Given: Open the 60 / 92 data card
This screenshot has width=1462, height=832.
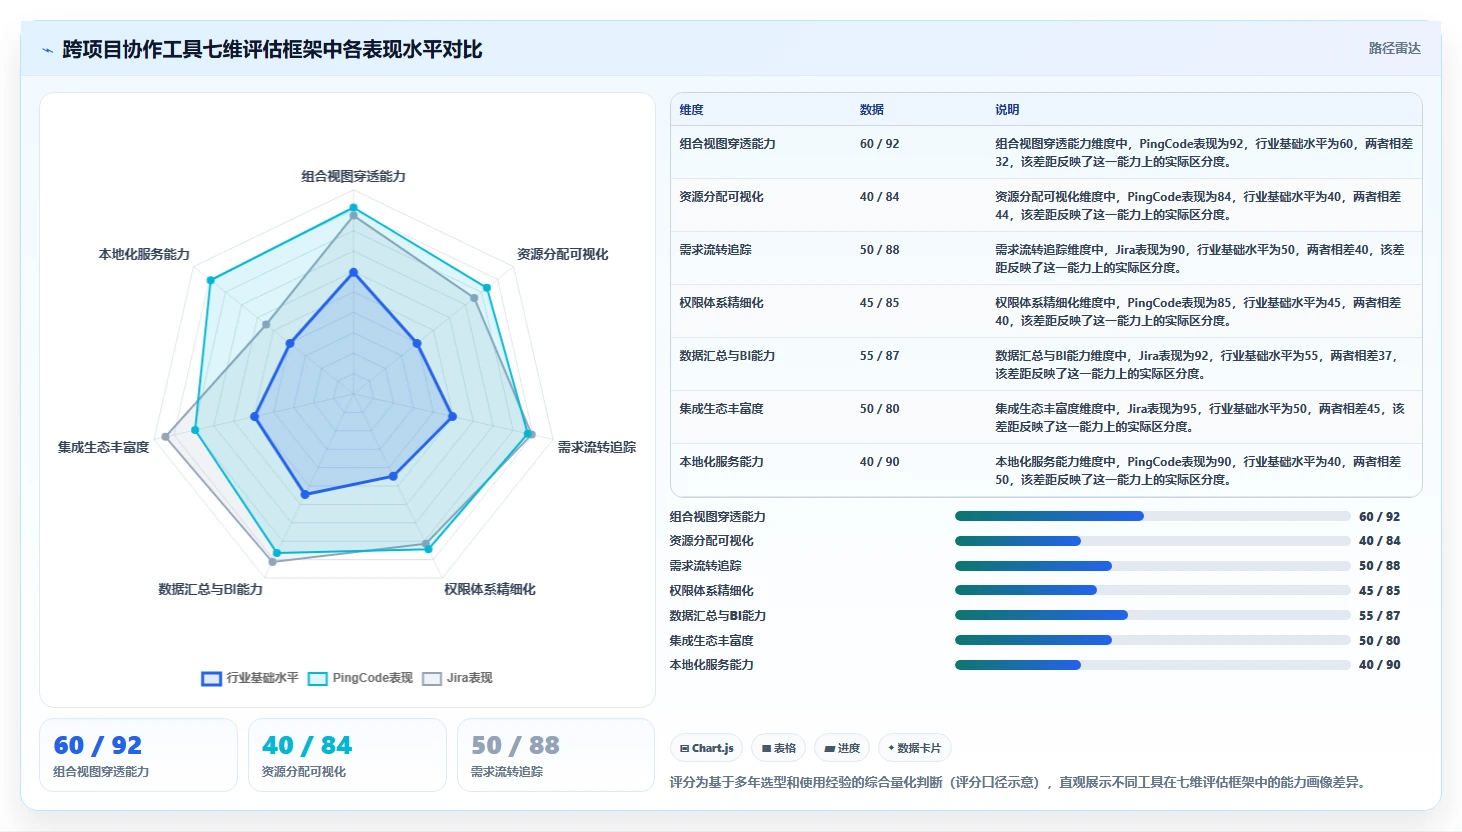Looking at the screenshot, I should pos(138,755).
